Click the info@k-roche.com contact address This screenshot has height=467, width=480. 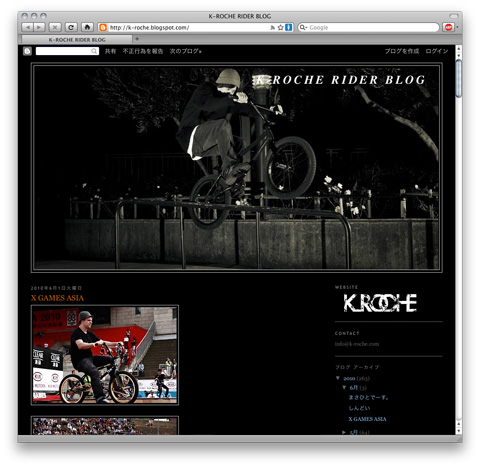coord(357,344)
